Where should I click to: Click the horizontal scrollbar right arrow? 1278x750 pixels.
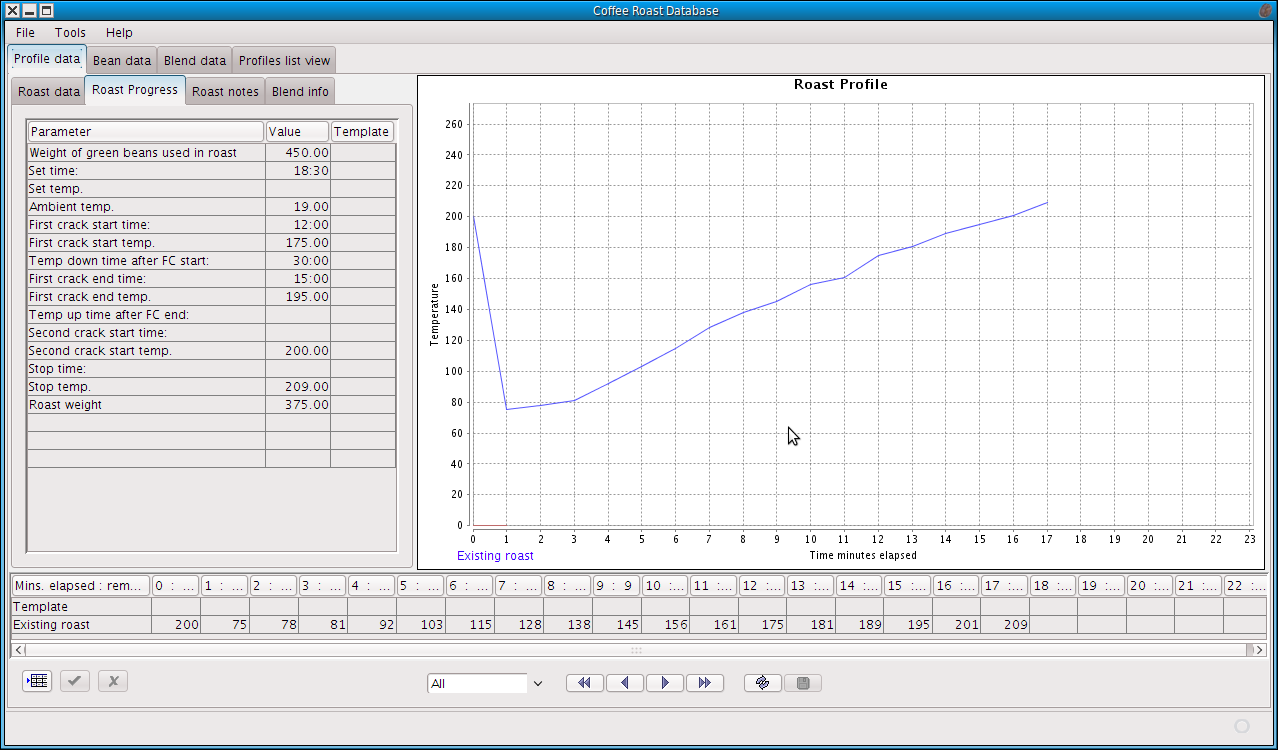click(x=1259, y=650)
